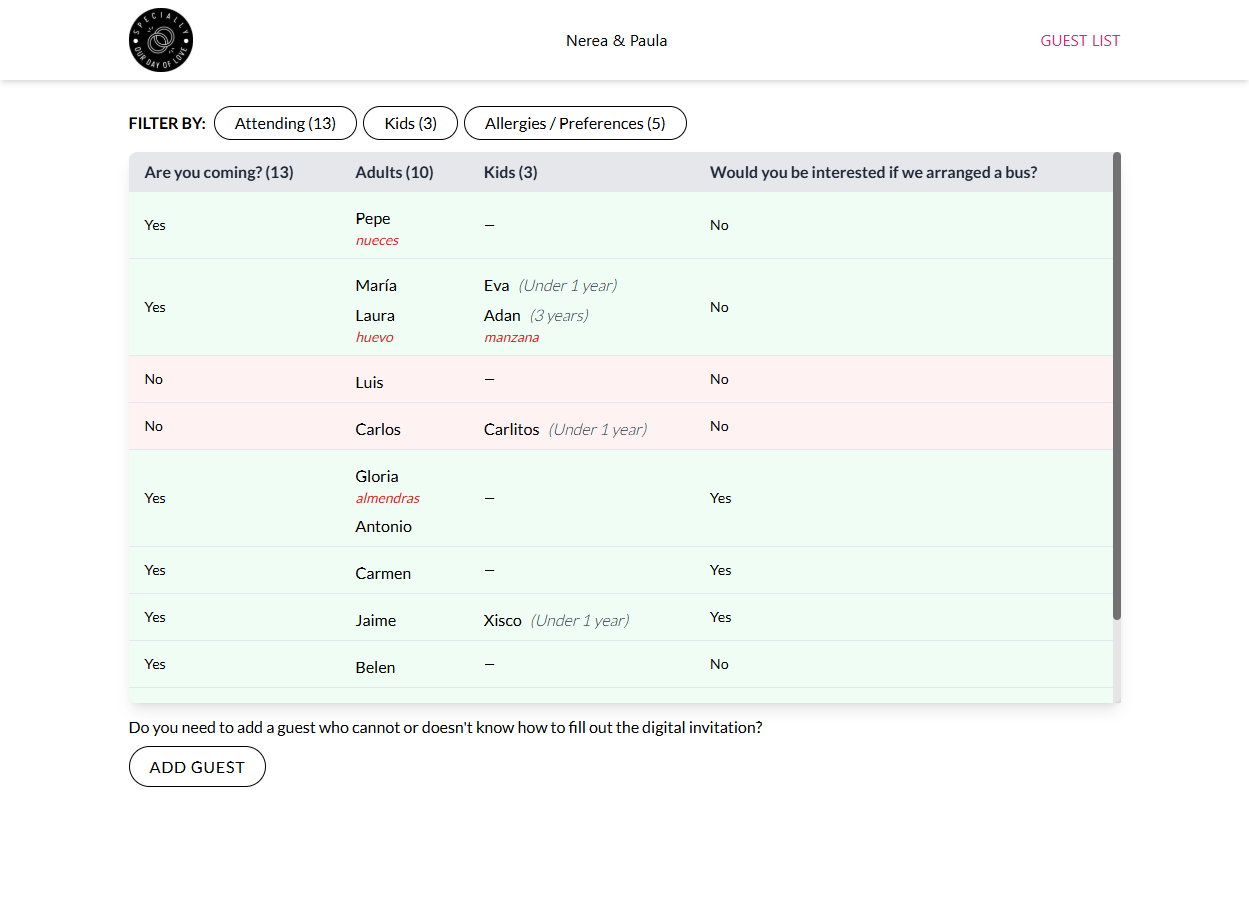Click the guest table vertical scrollbar
The image size is (1249, 919).
[x=1117, y=385]
